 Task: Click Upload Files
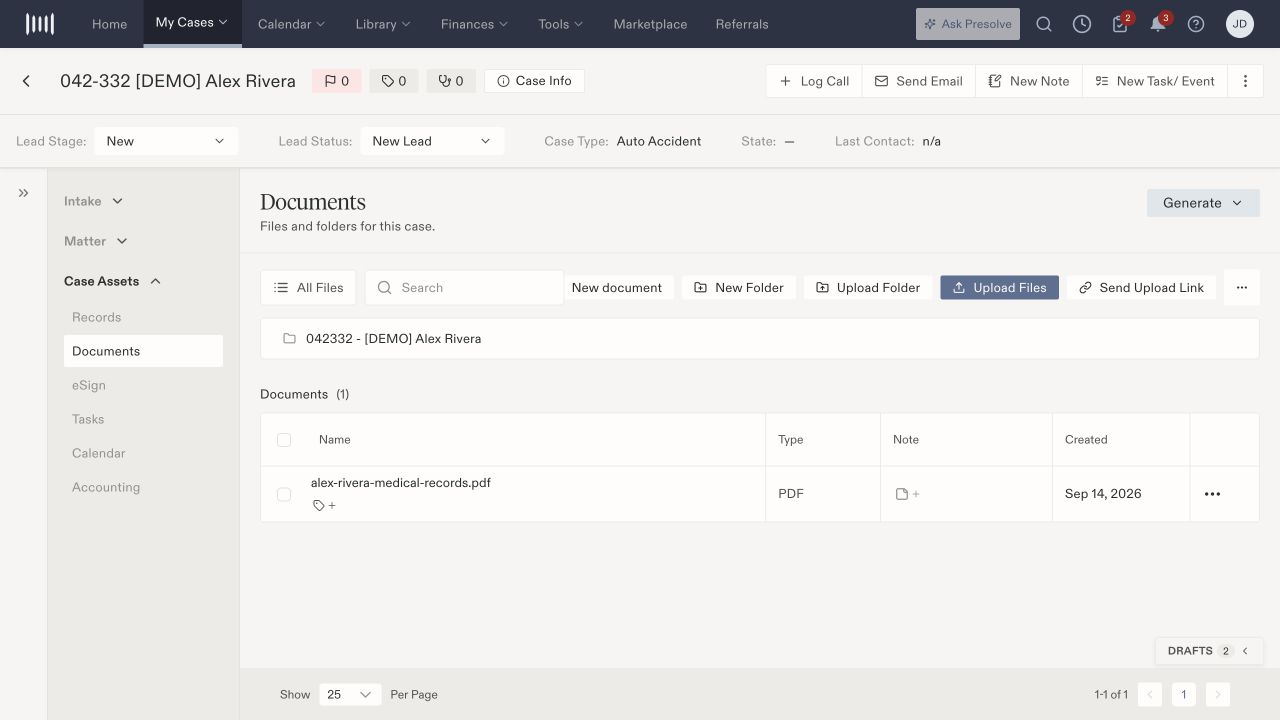pos(999,287)
